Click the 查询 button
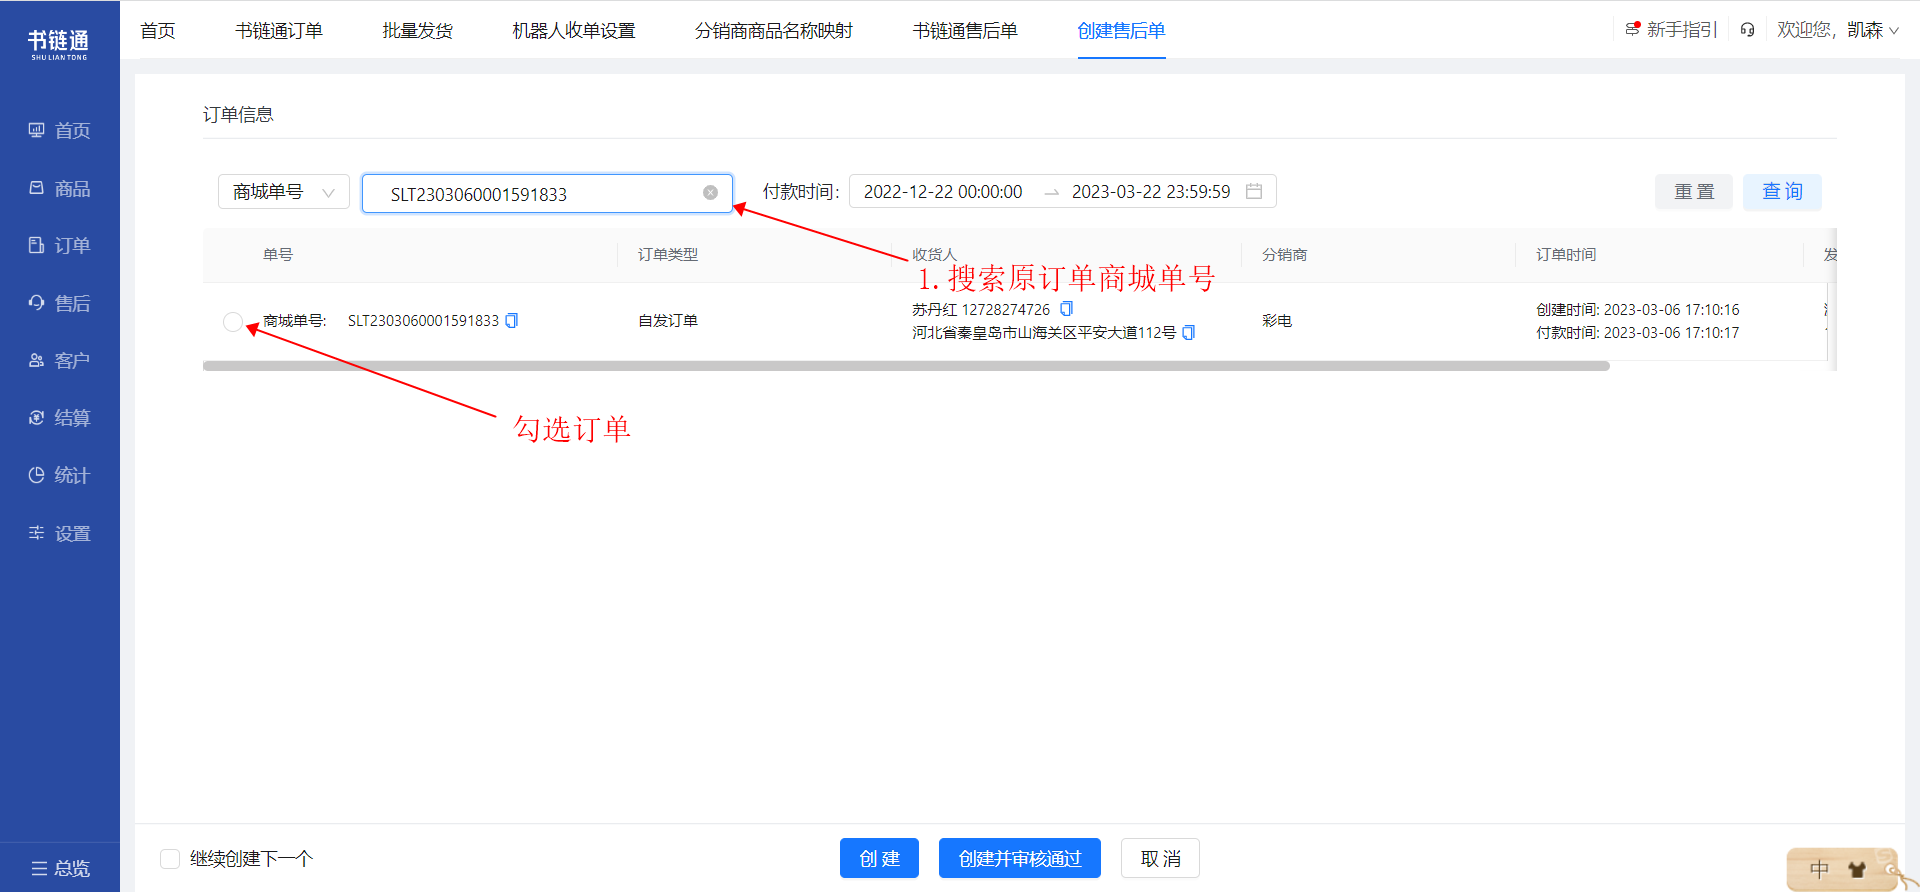1920x892 pixels. (1782, 192)
